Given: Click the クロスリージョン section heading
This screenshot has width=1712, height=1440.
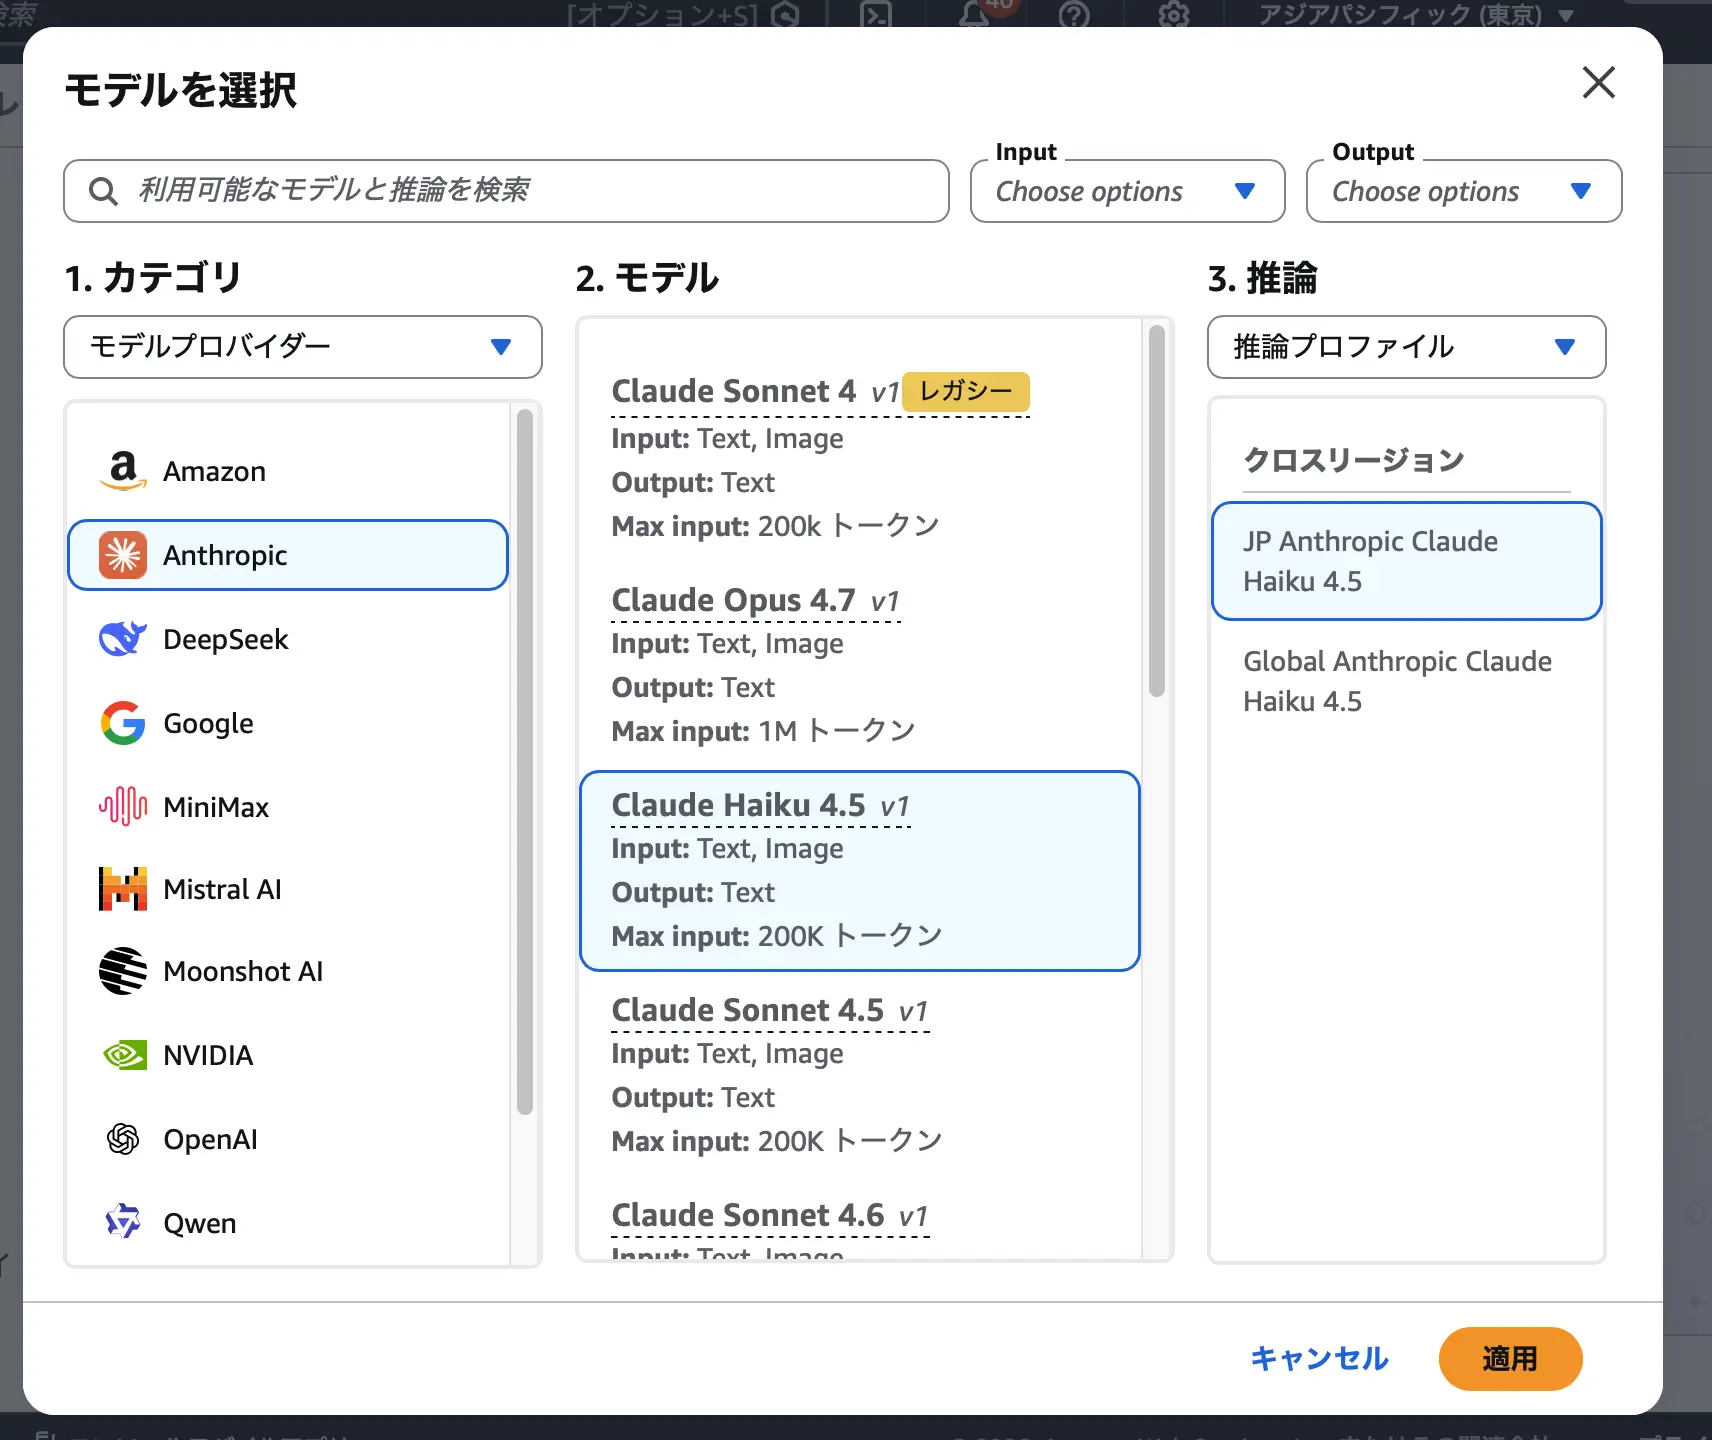Looking at the screenshot, I should (x=1354, y=460).
